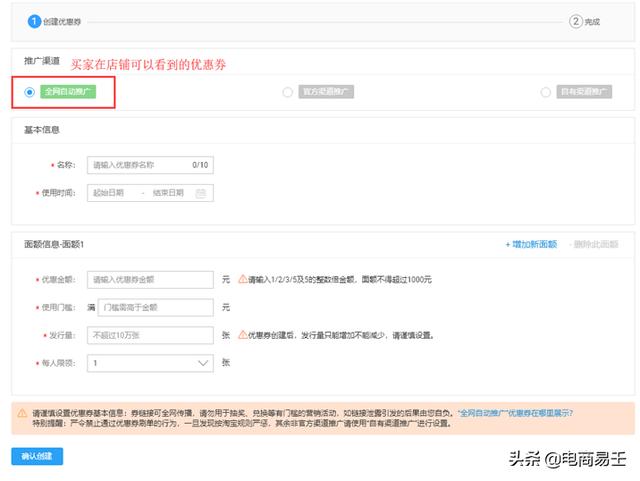This screenshot has width=640, height=481.
Task: Open the 起始日期 date picker
Action: point(112,193)
